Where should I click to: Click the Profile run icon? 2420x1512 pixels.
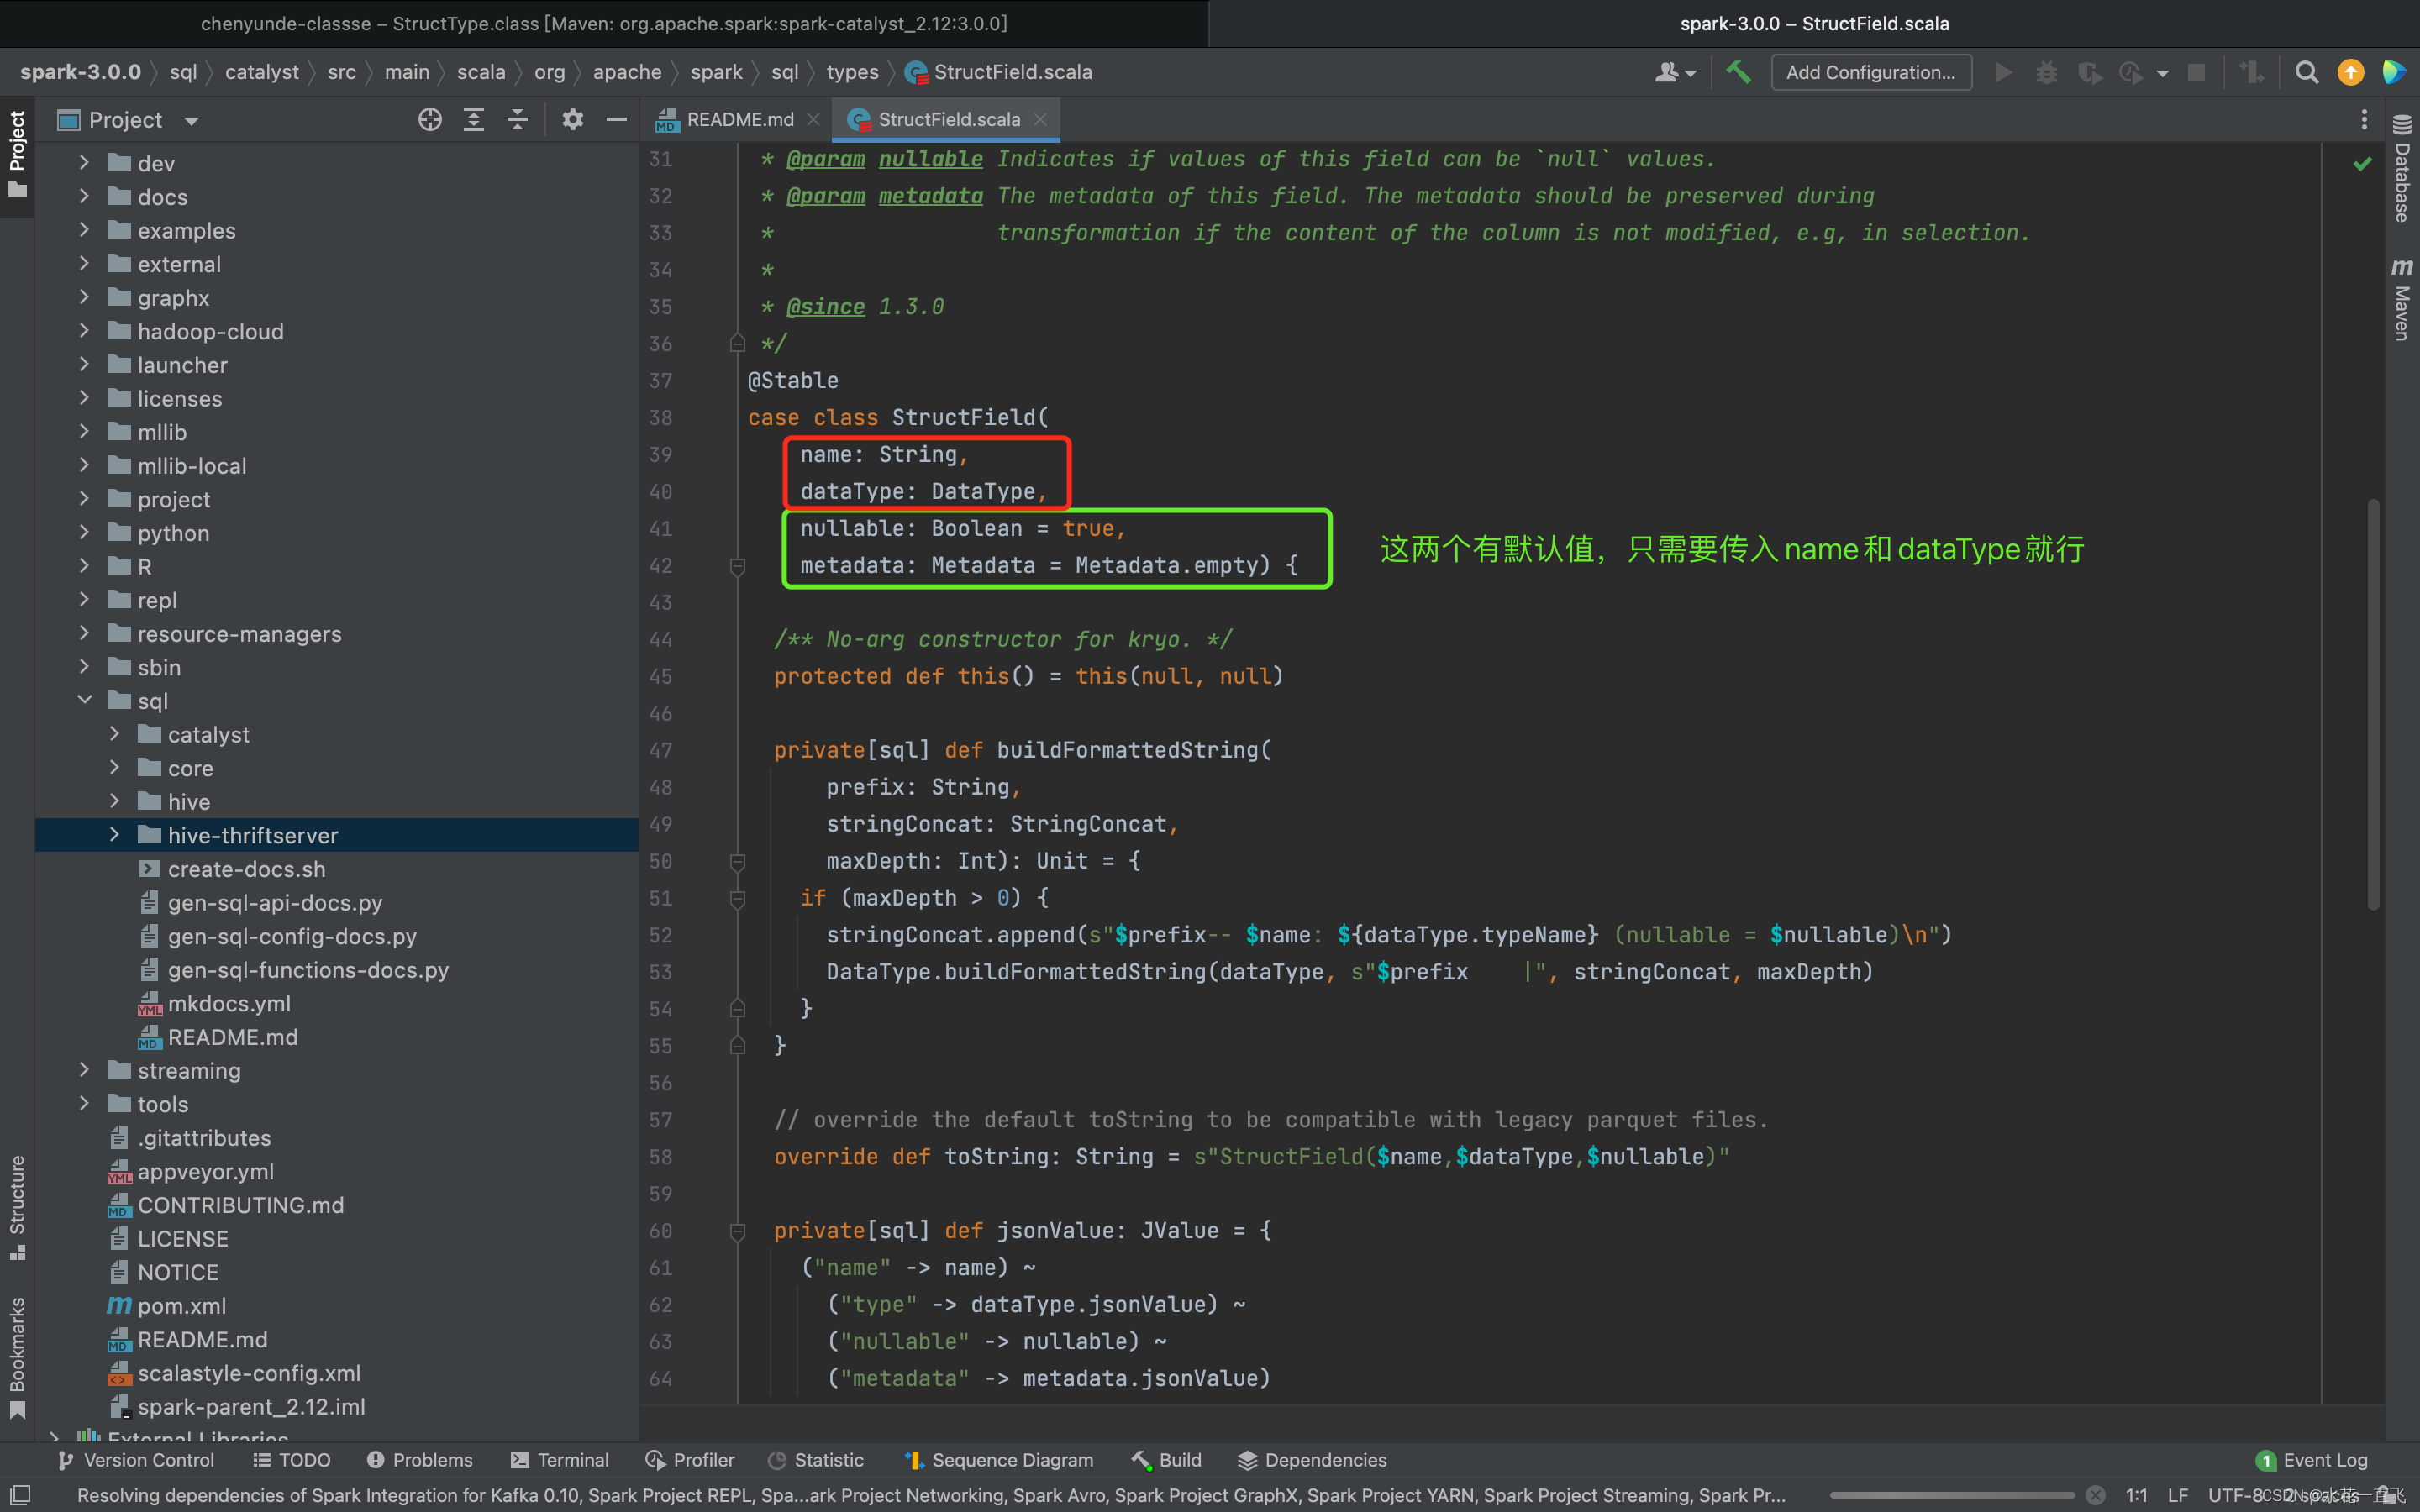click(x=2130, y=72)
